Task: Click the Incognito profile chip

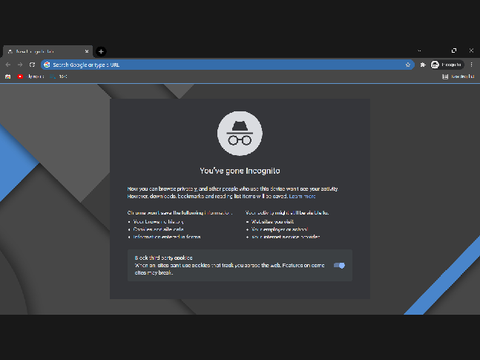Action: (447, 65)
